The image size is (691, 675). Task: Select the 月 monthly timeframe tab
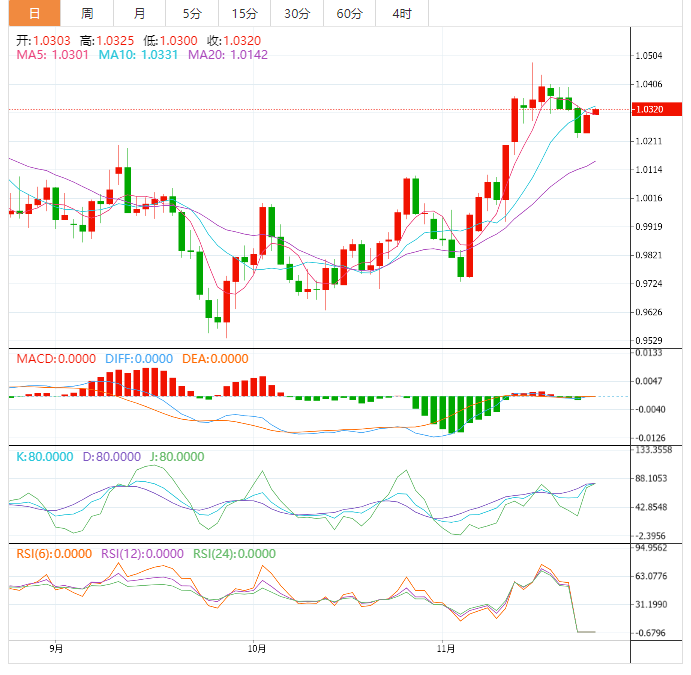(139, 13)
